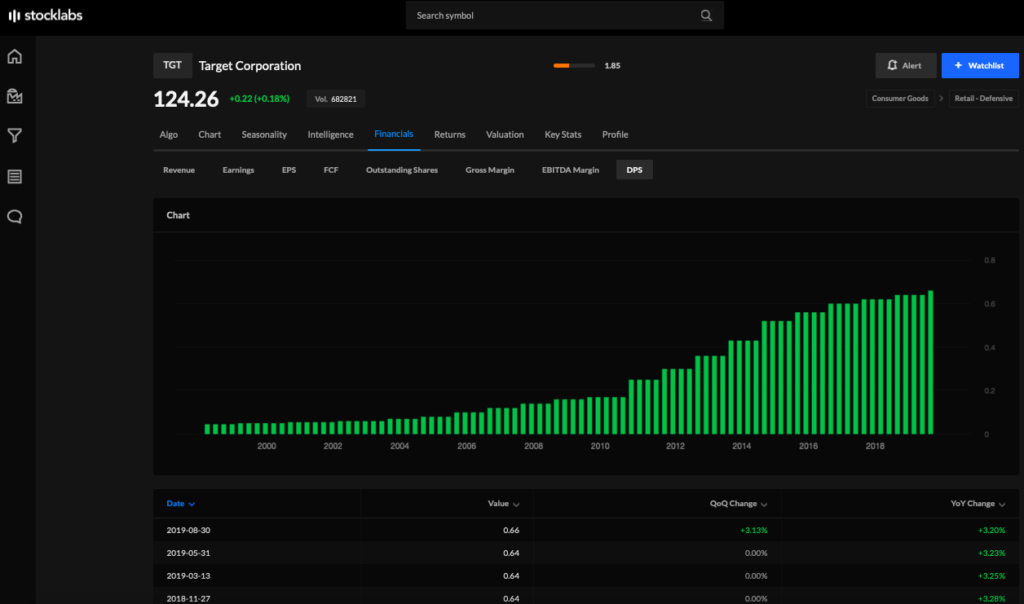Open the Home page from sidebar
1024x604 pixels.
click(14, 57)
